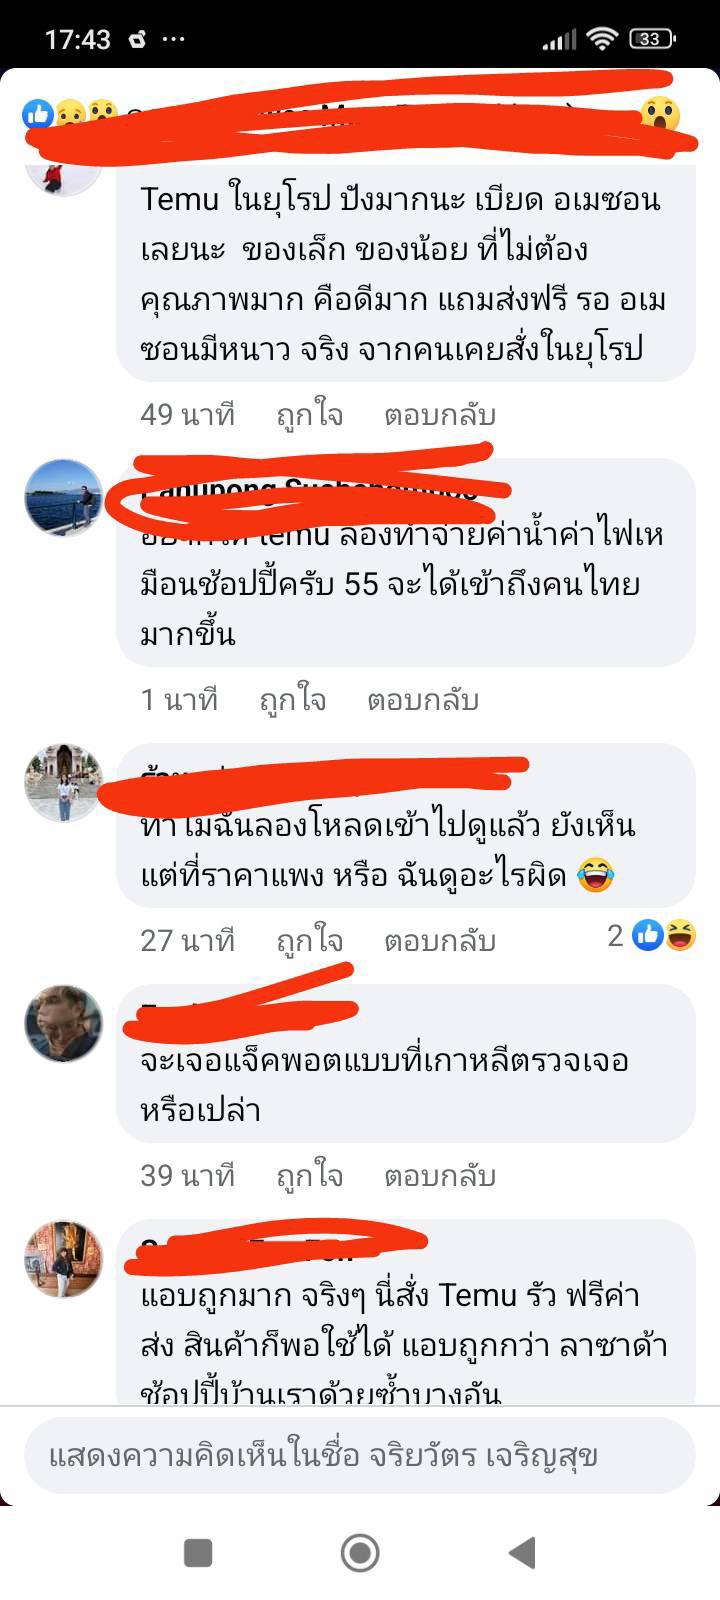Like the 49 นาที Temu Europe comment
The image size is (720, 1600).
pos(310,414)
